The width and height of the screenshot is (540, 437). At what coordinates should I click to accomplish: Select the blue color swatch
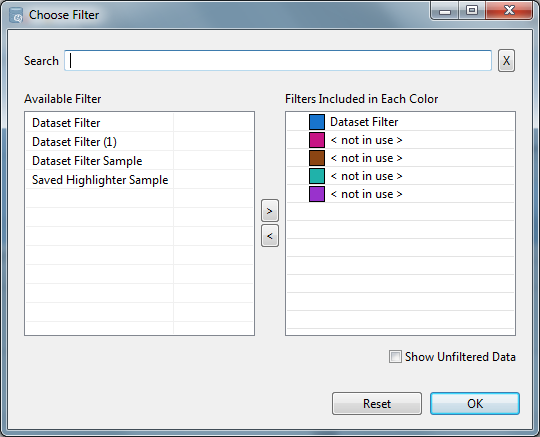(317, 122)
